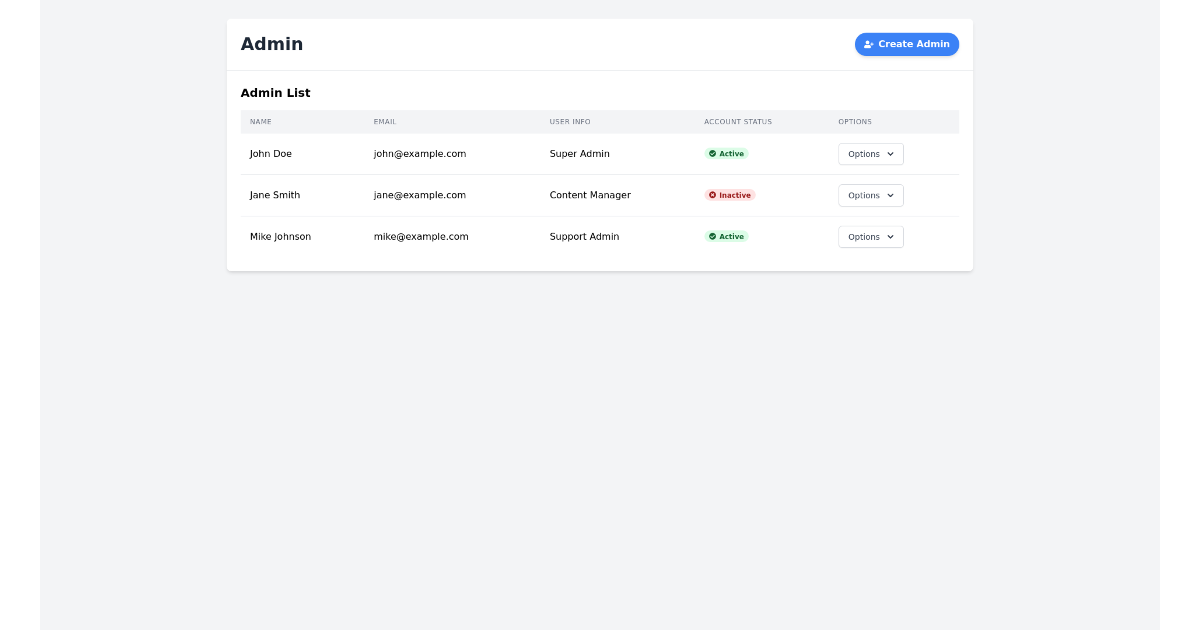The image size is (1200, 630).
Task: Click the check icon in Mike Johnson's Active badge
Action: tap(713, 236)
